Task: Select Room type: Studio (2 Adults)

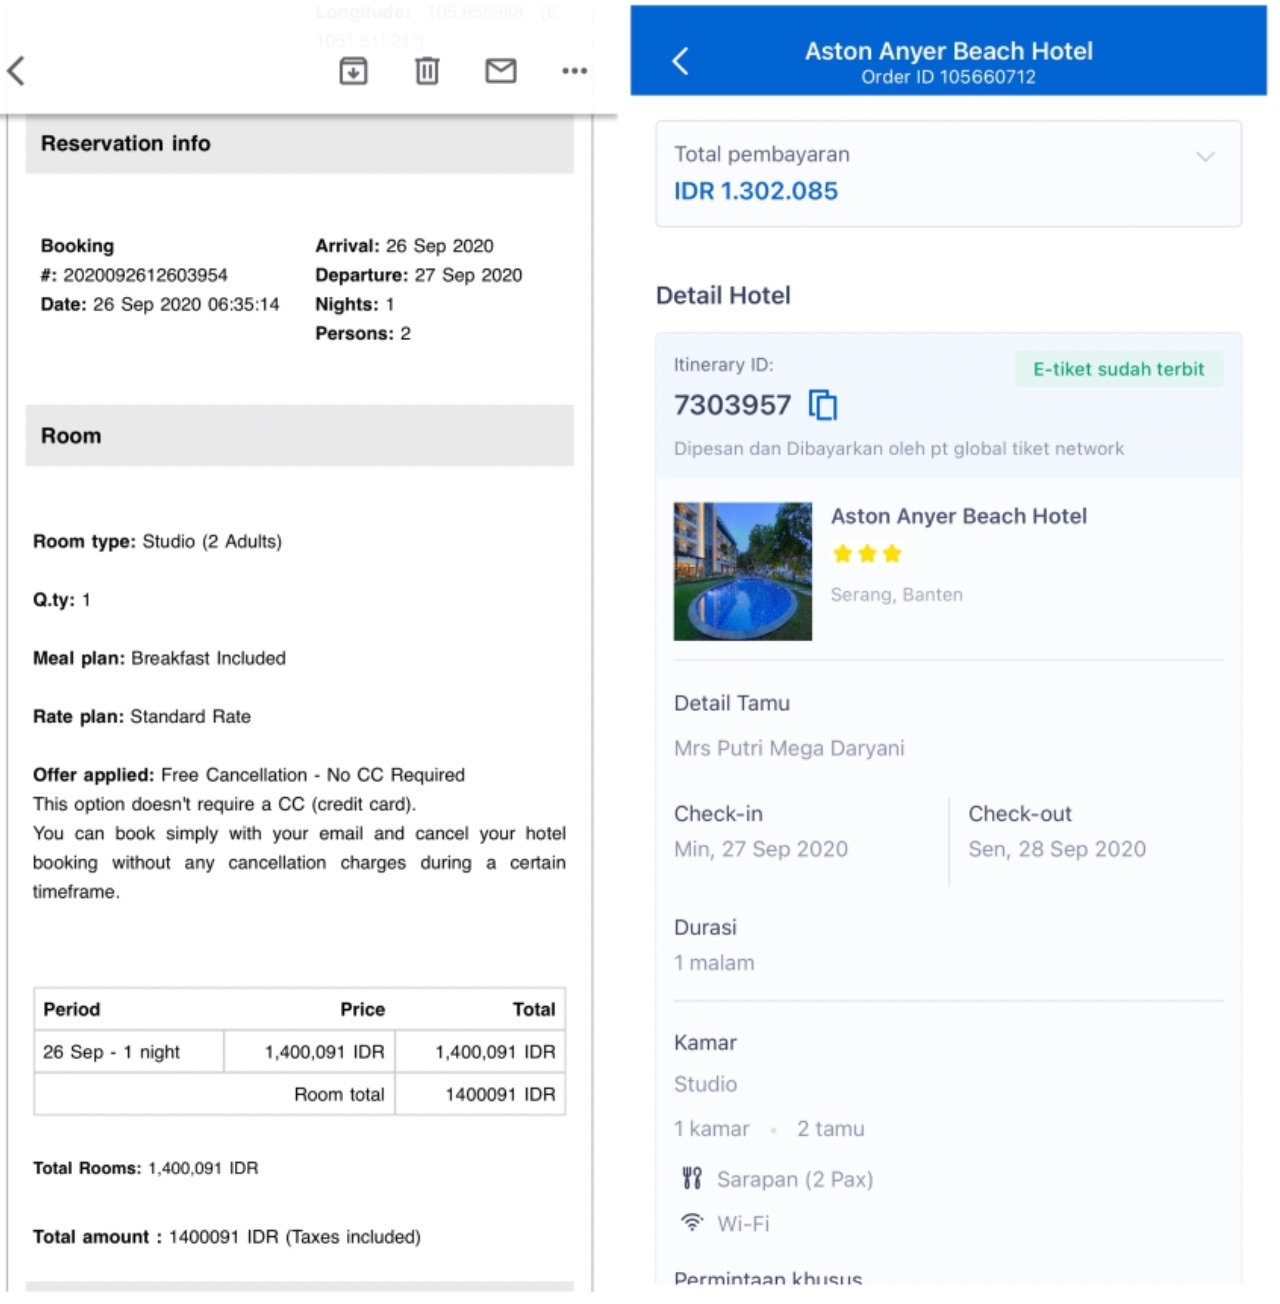Action: click(157, 541)
